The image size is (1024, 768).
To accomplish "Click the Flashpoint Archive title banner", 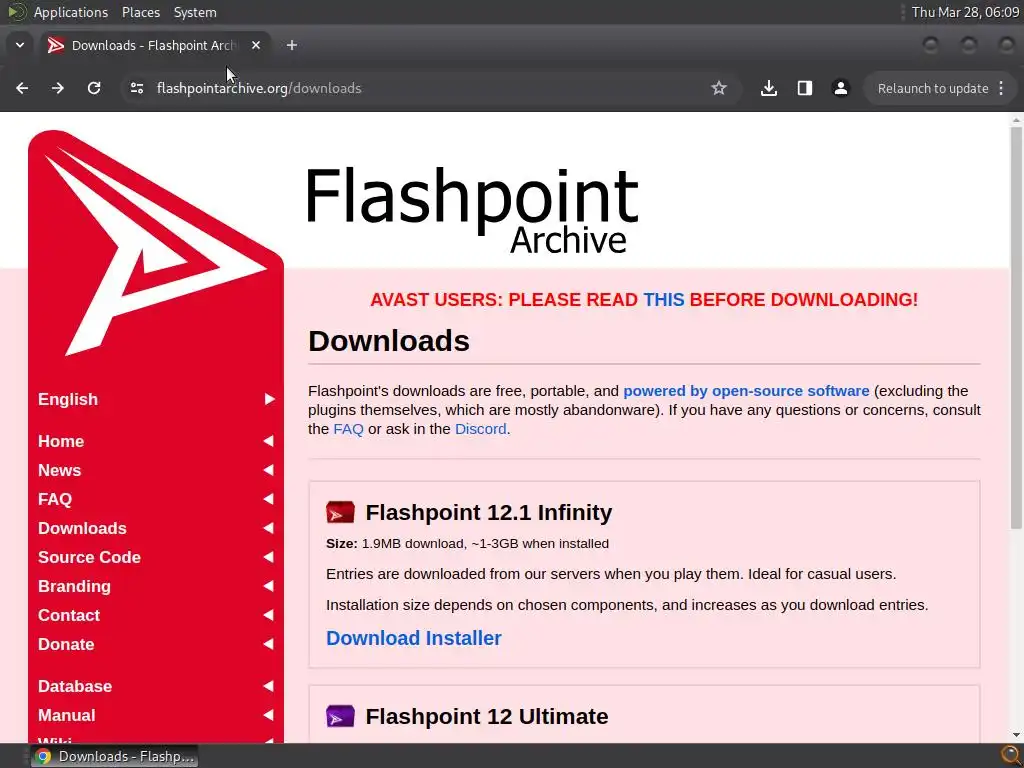I will tap(472, 210).
